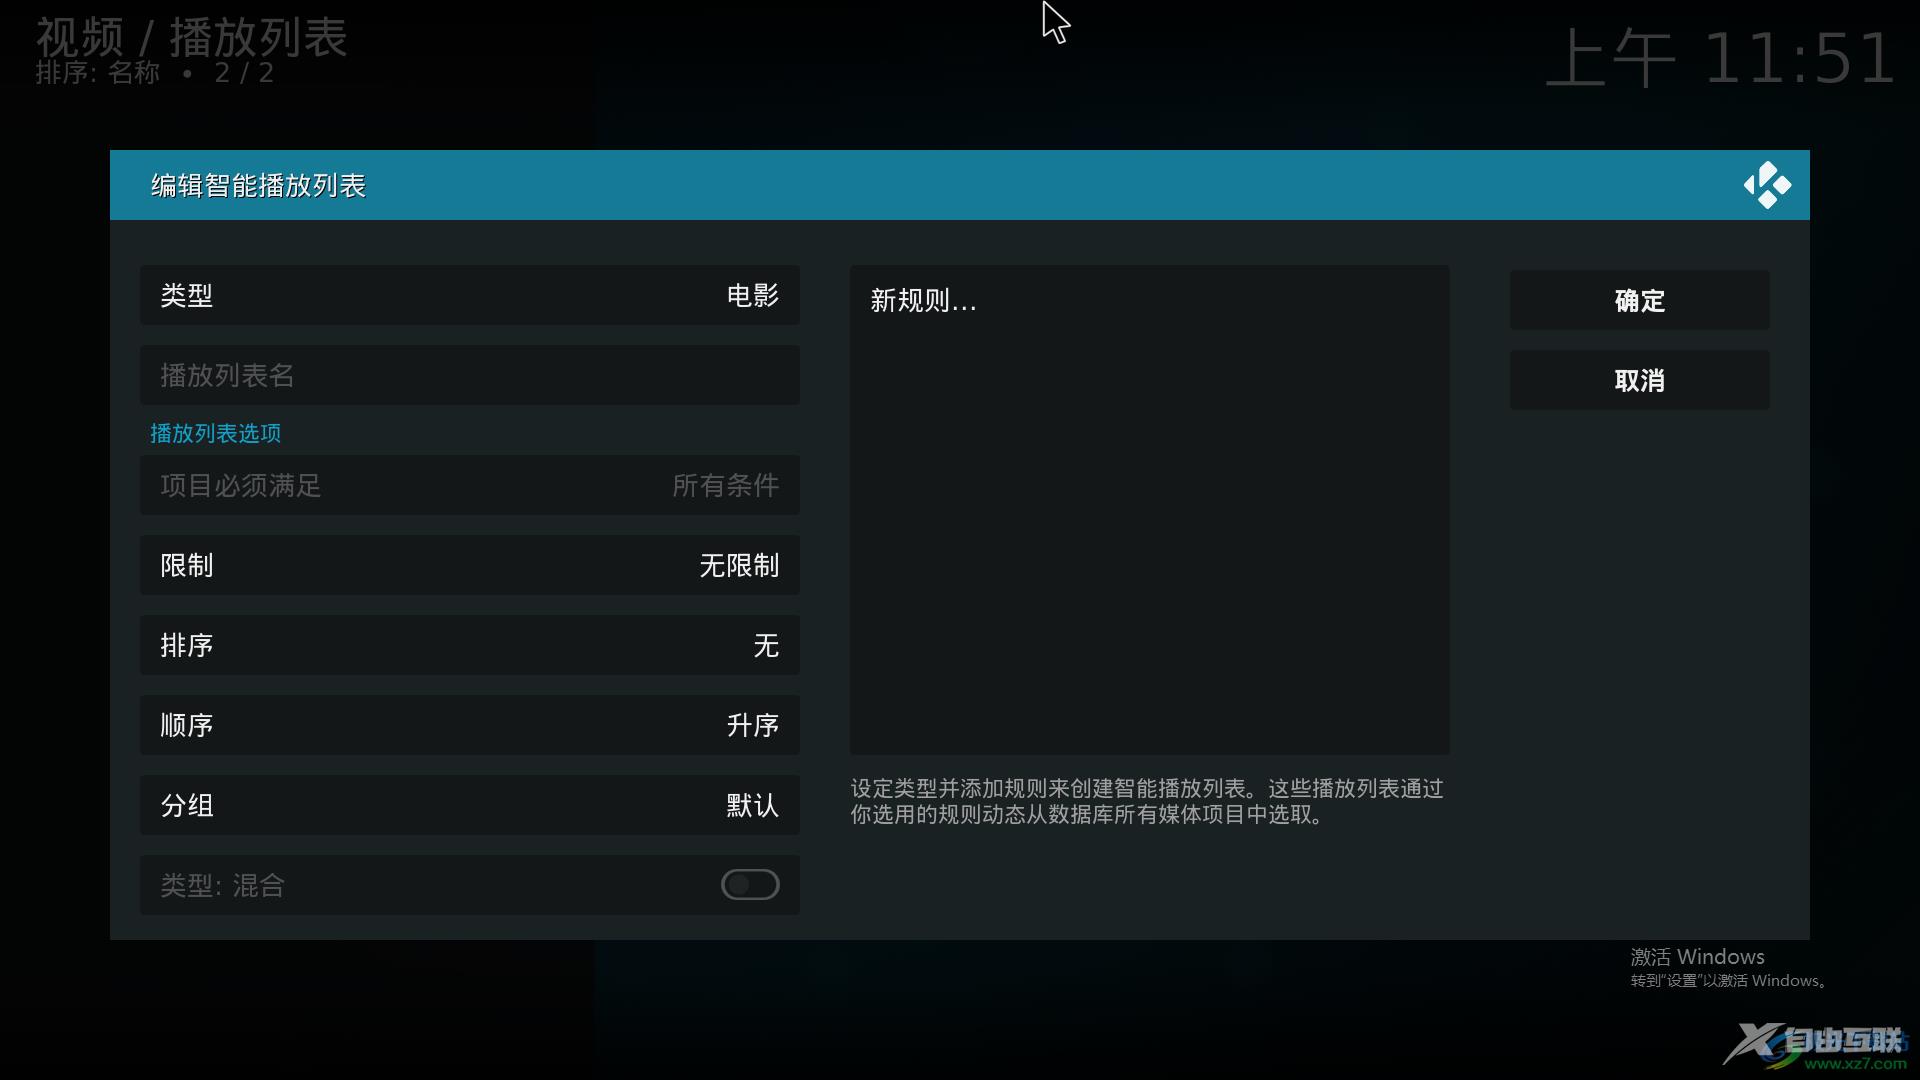Image resolution: width=1920 pixels, height=1080 pixels.
Task: Click the 视频 / 播放列表 breadcrumb heading
Action: [191, 37]
